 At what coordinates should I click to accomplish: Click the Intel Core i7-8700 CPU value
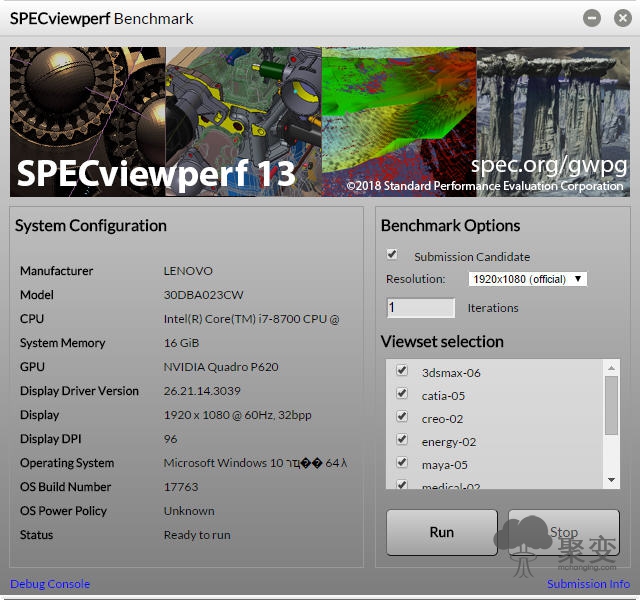tap(251, 319)
